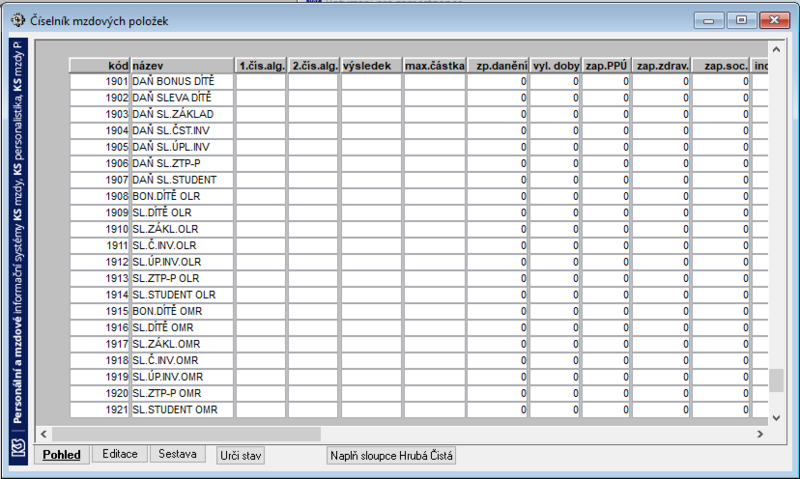The image size is (800, 479).
Task: Select row DAŇ SLEVA DÍTĚ
Action: coord(418,98)
